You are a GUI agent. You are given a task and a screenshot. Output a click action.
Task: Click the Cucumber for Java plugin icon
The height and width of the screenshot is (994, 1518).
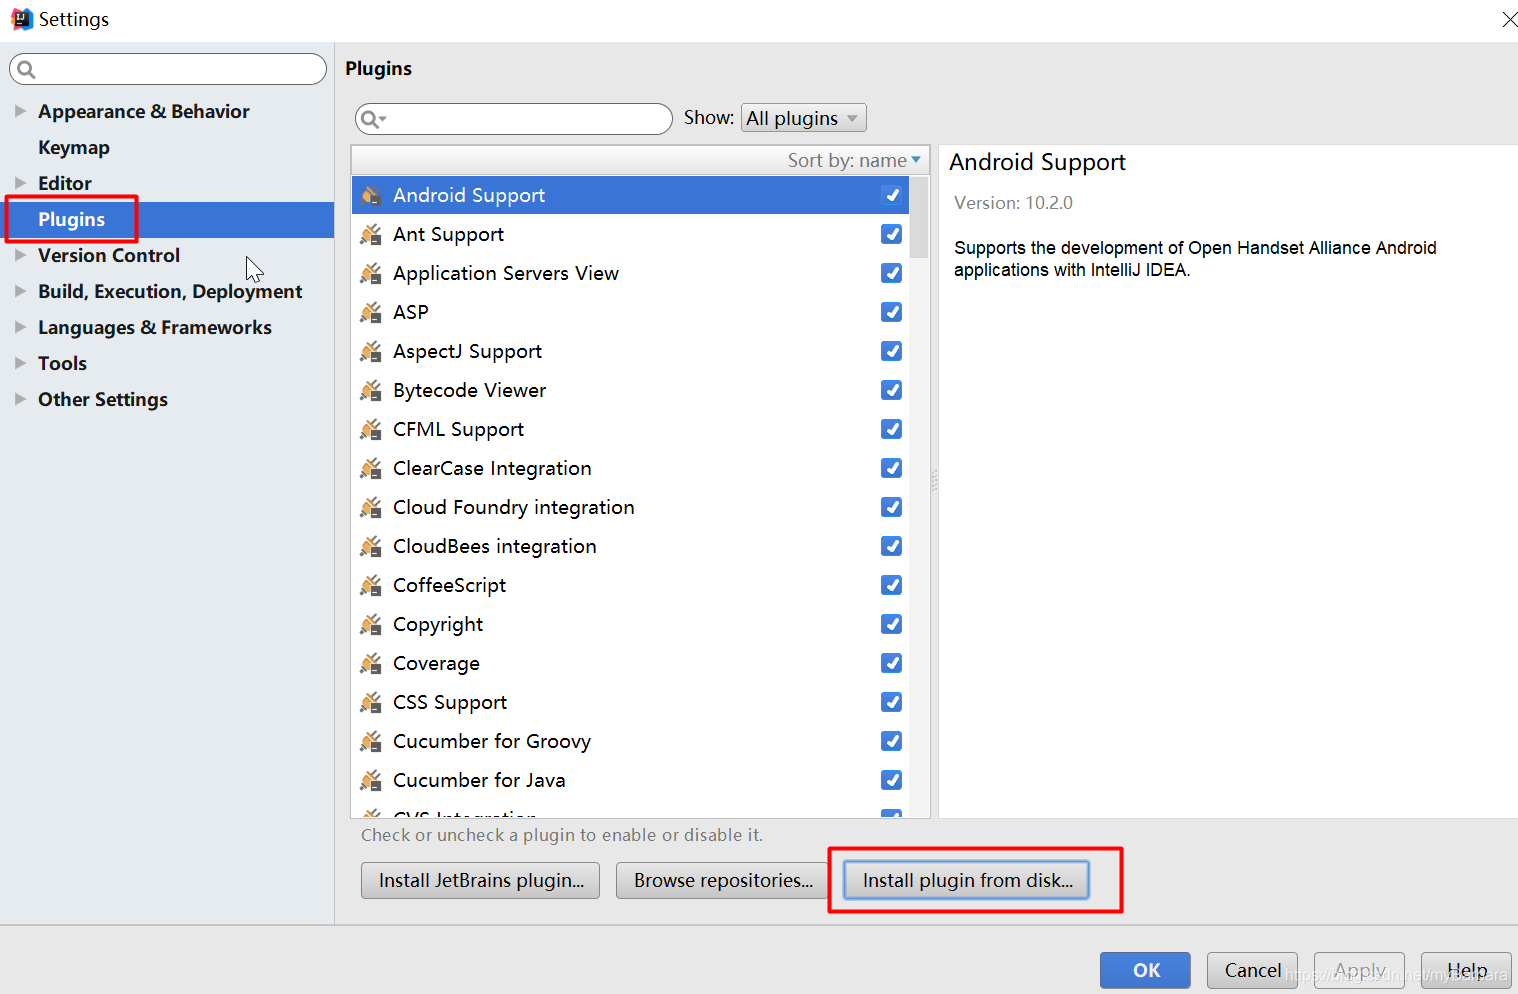[371, 780]
